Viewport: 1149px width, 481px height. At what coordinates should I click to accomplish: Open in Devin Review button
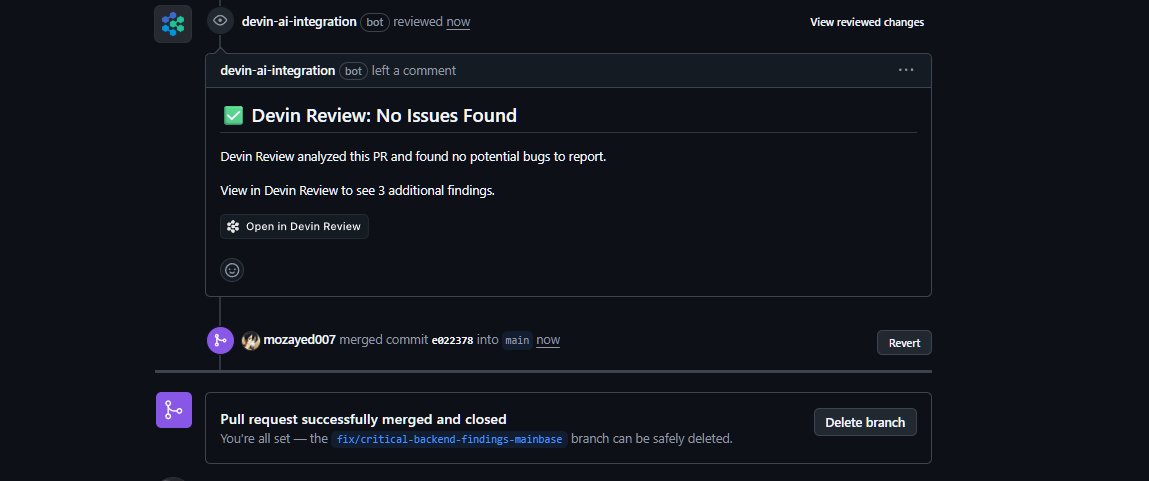294,227
